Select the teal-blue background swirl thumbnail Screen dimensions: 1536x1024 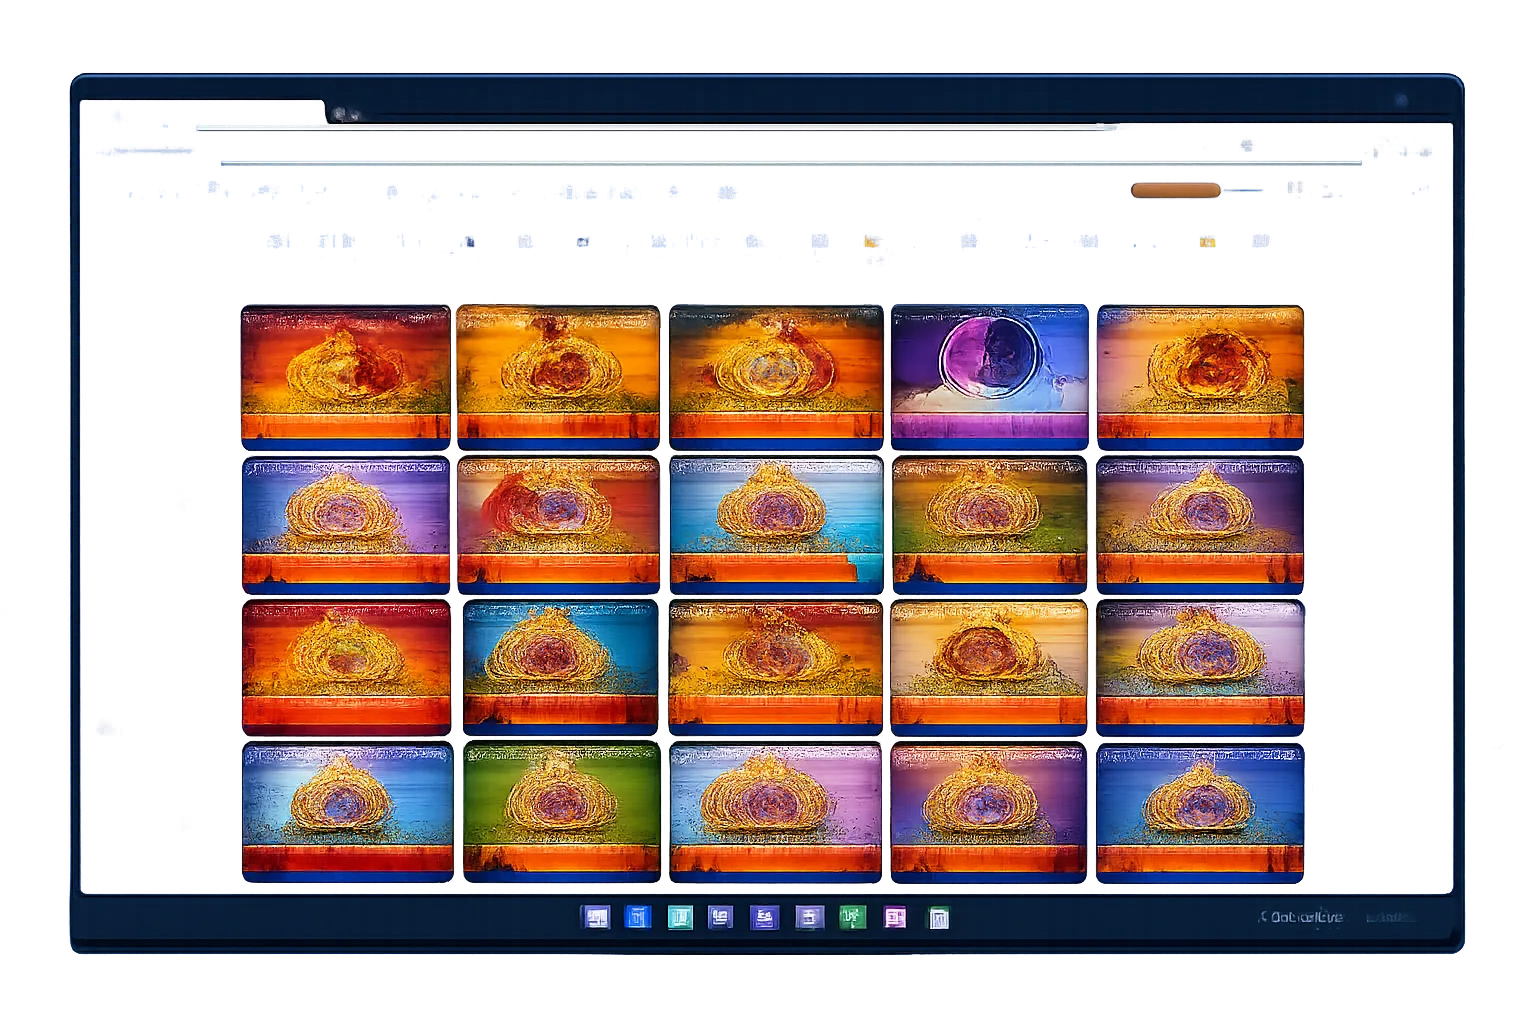[560, 667]
